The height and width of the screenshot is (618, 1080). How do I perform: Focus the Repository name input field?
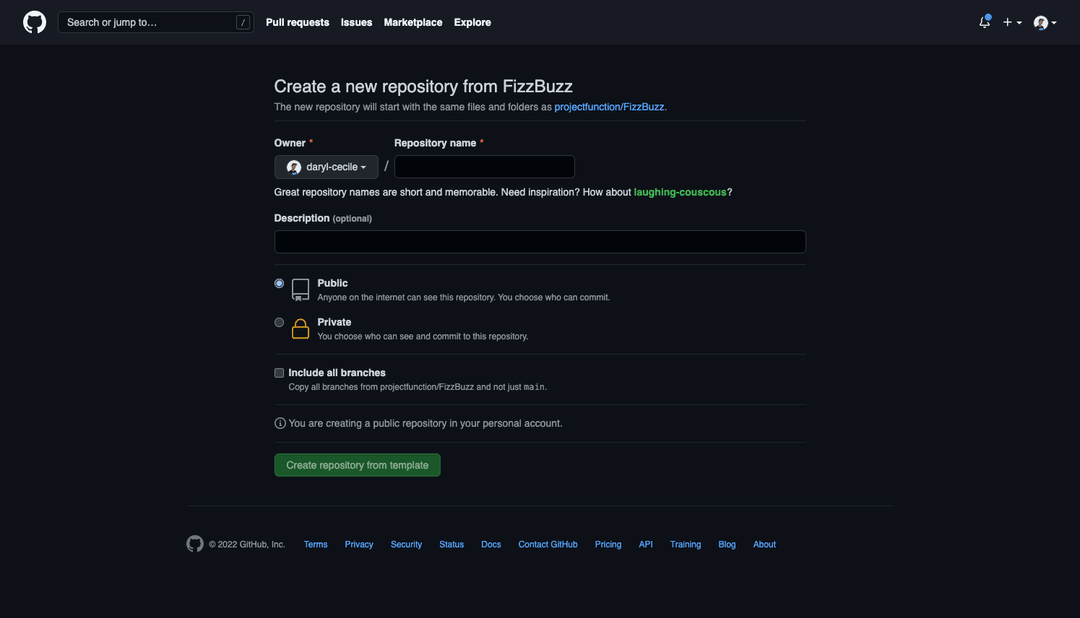point(484,167)
